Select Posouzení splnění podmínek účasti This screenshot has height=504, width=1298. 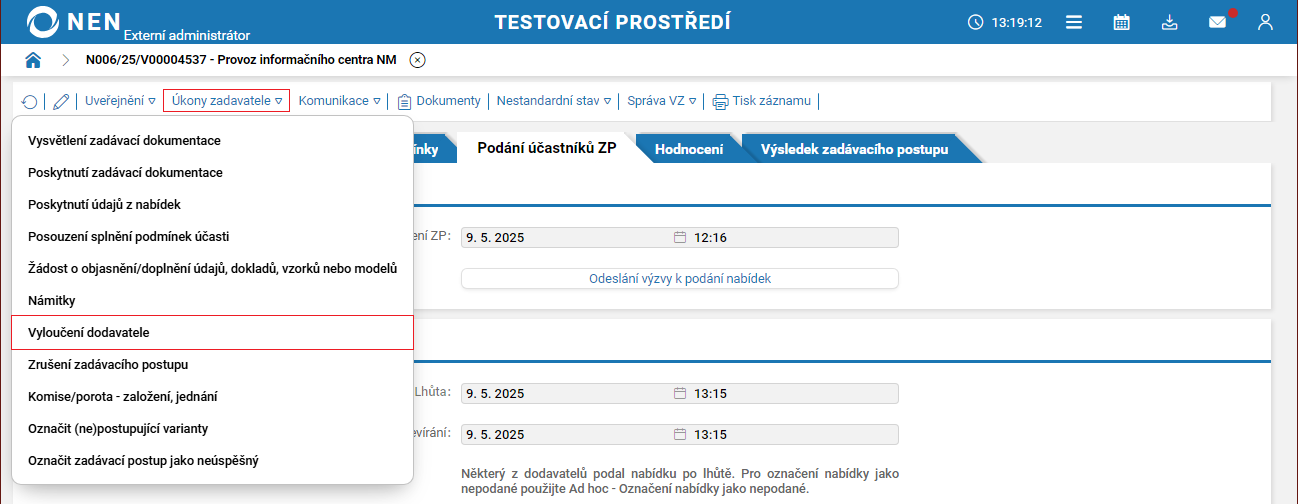[x=212, y=236]
